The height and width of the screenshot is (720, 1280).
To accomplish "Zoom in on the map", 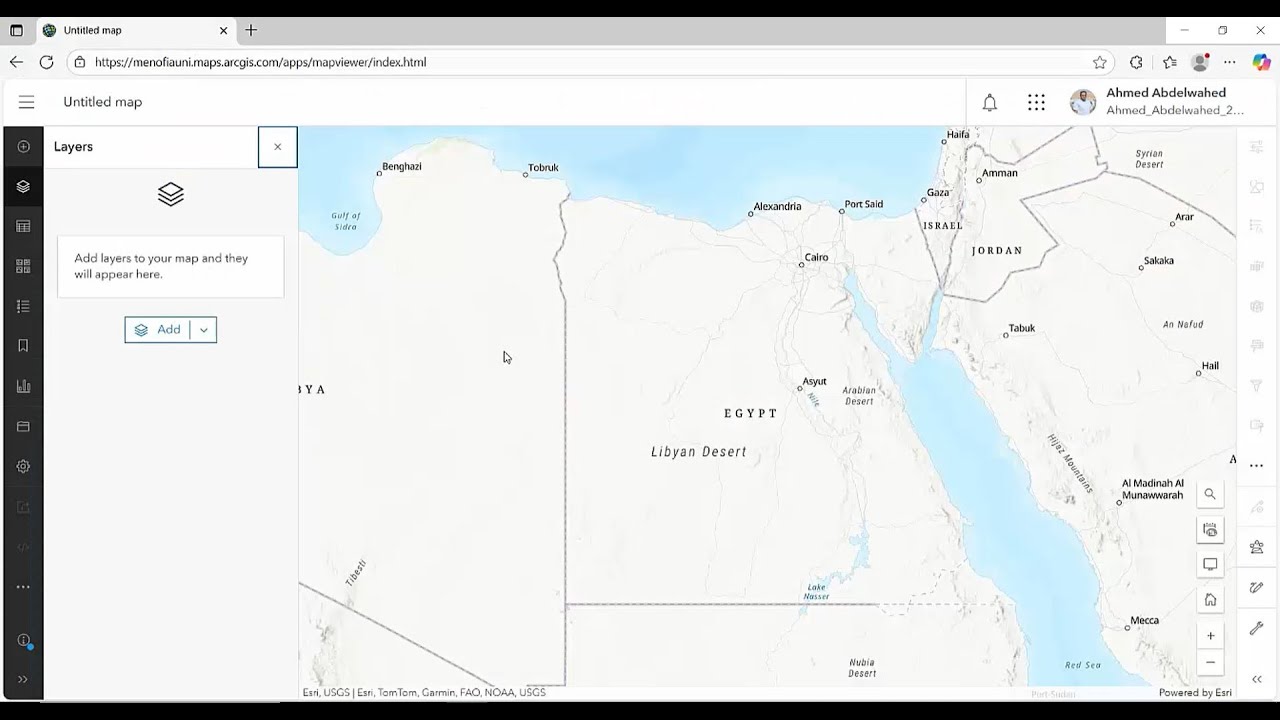I will (x=1210, y=636).
